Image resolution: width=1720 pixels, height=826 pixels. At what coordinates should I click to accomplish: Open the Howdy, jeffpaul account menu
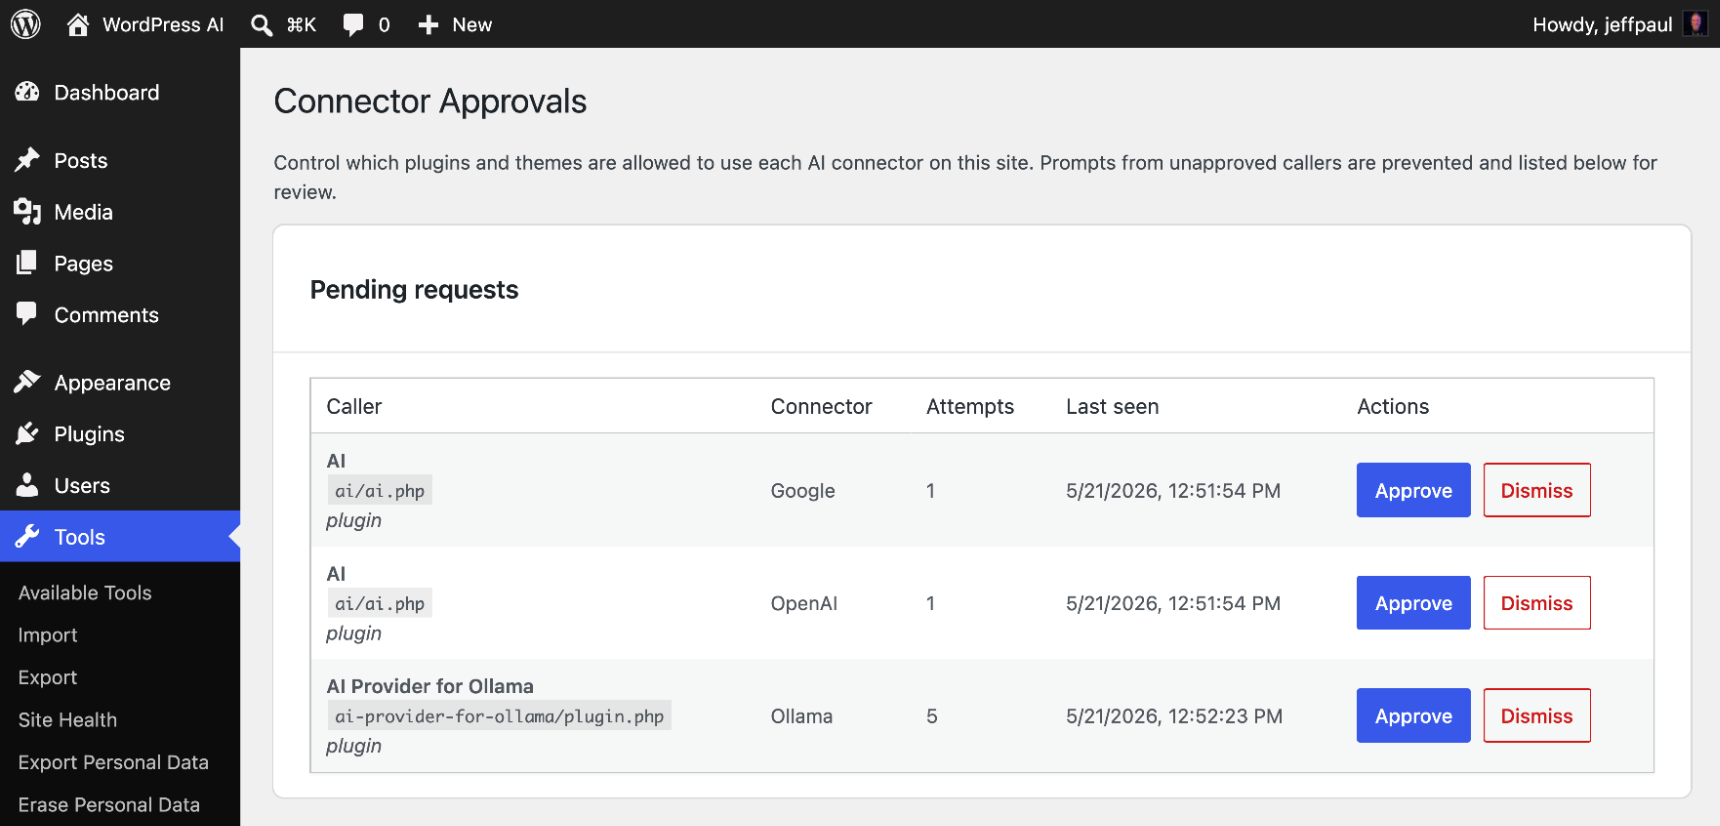pos(1602,25)
